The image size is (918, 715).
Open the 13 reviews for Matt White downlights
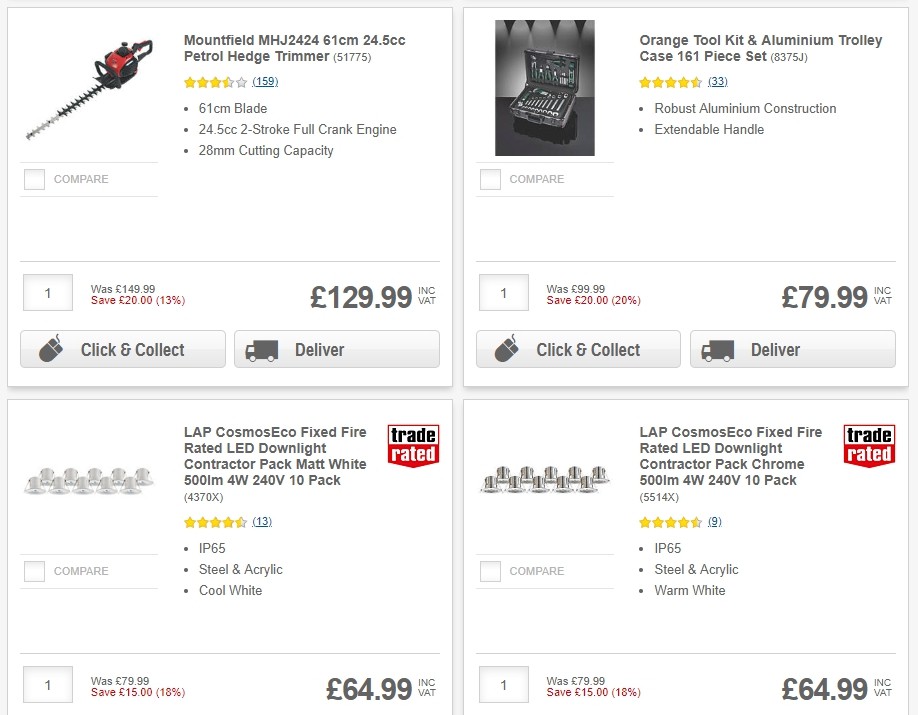pyautogui.click(x=262, y=521)
